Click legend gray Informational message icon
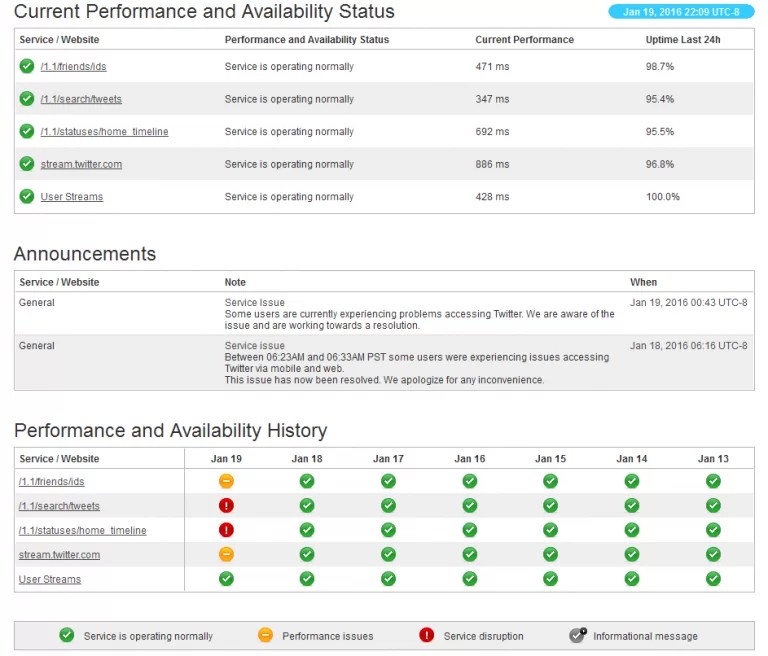The height and width of the screenshot is (656, 768). pos(577,635)
